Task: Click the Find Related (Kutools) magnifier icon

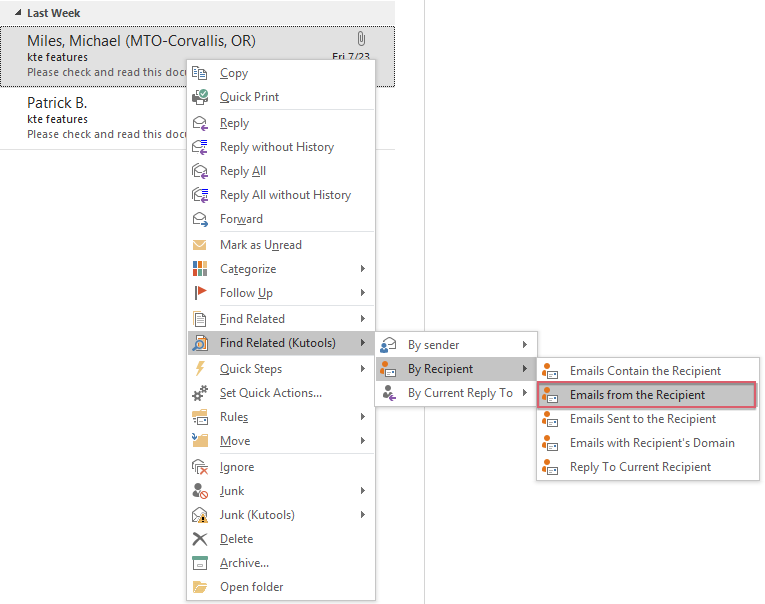Action: click(200, 343)
